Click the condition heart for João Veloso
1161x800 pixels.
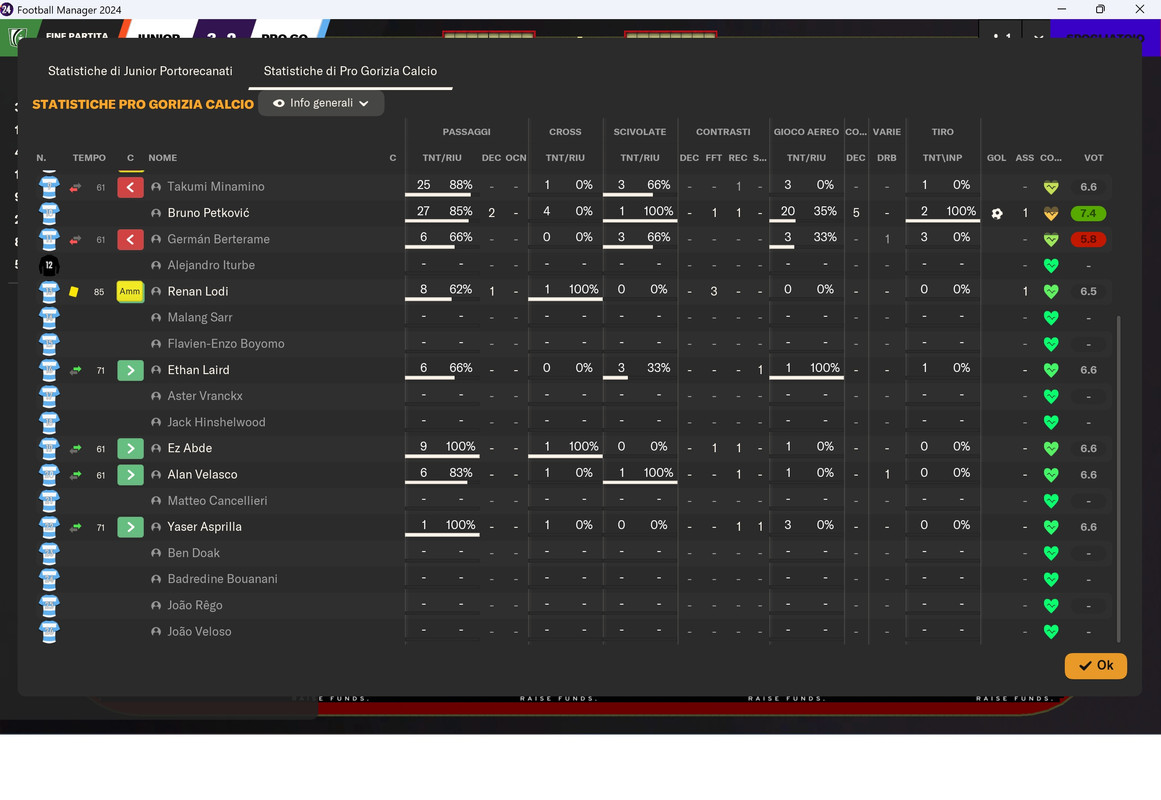(1051, 632)
